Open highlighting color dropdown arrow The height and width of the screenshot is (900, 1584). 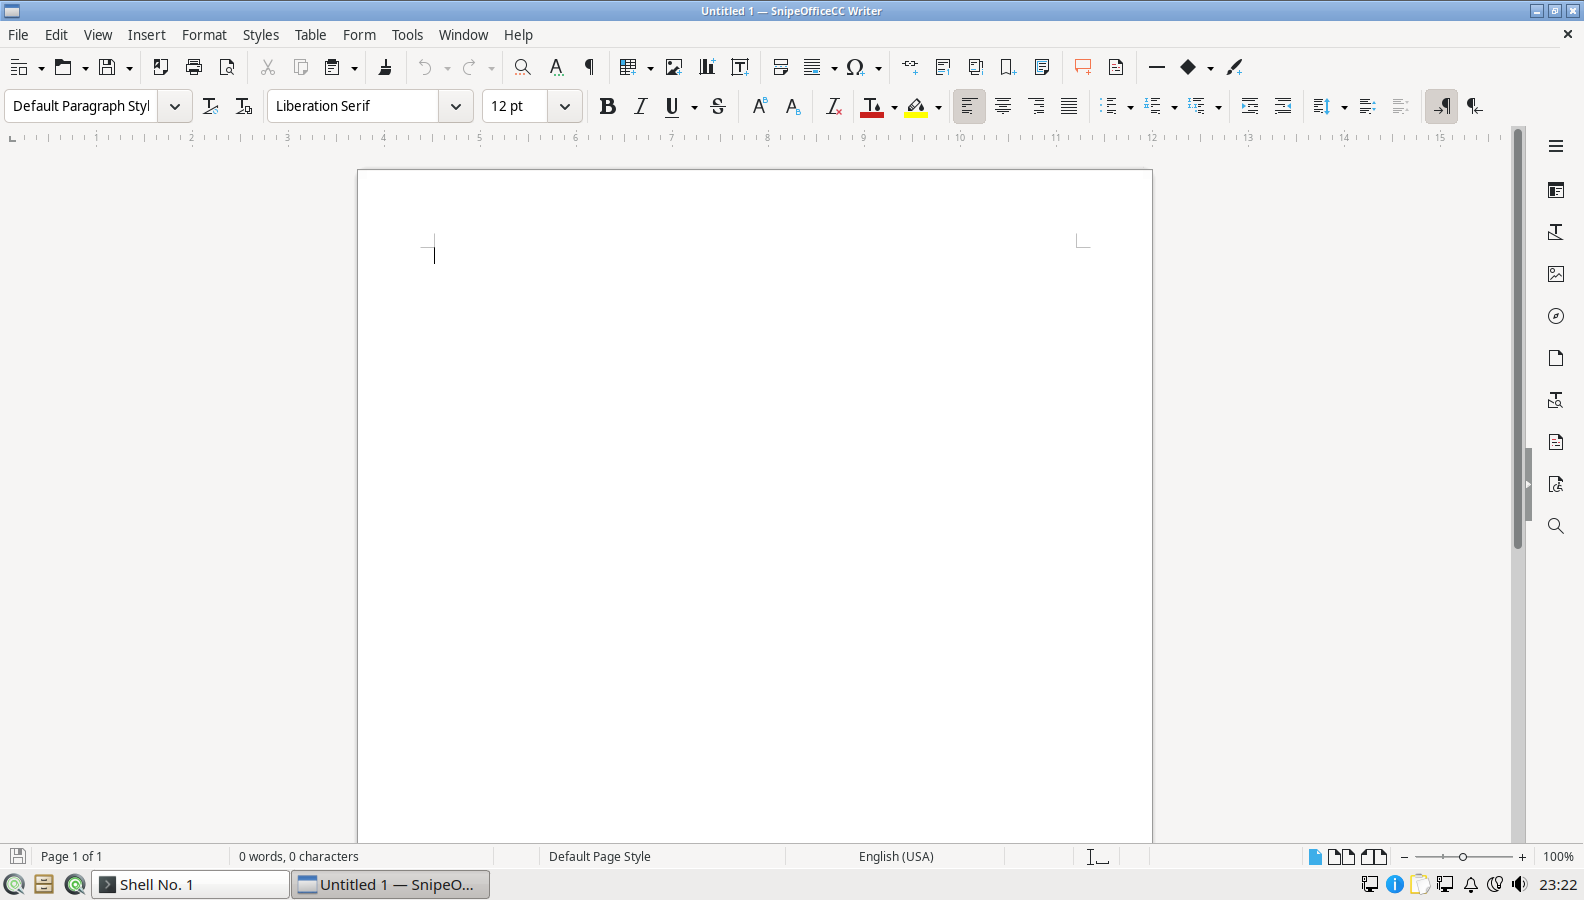click(x=938, y=107)
